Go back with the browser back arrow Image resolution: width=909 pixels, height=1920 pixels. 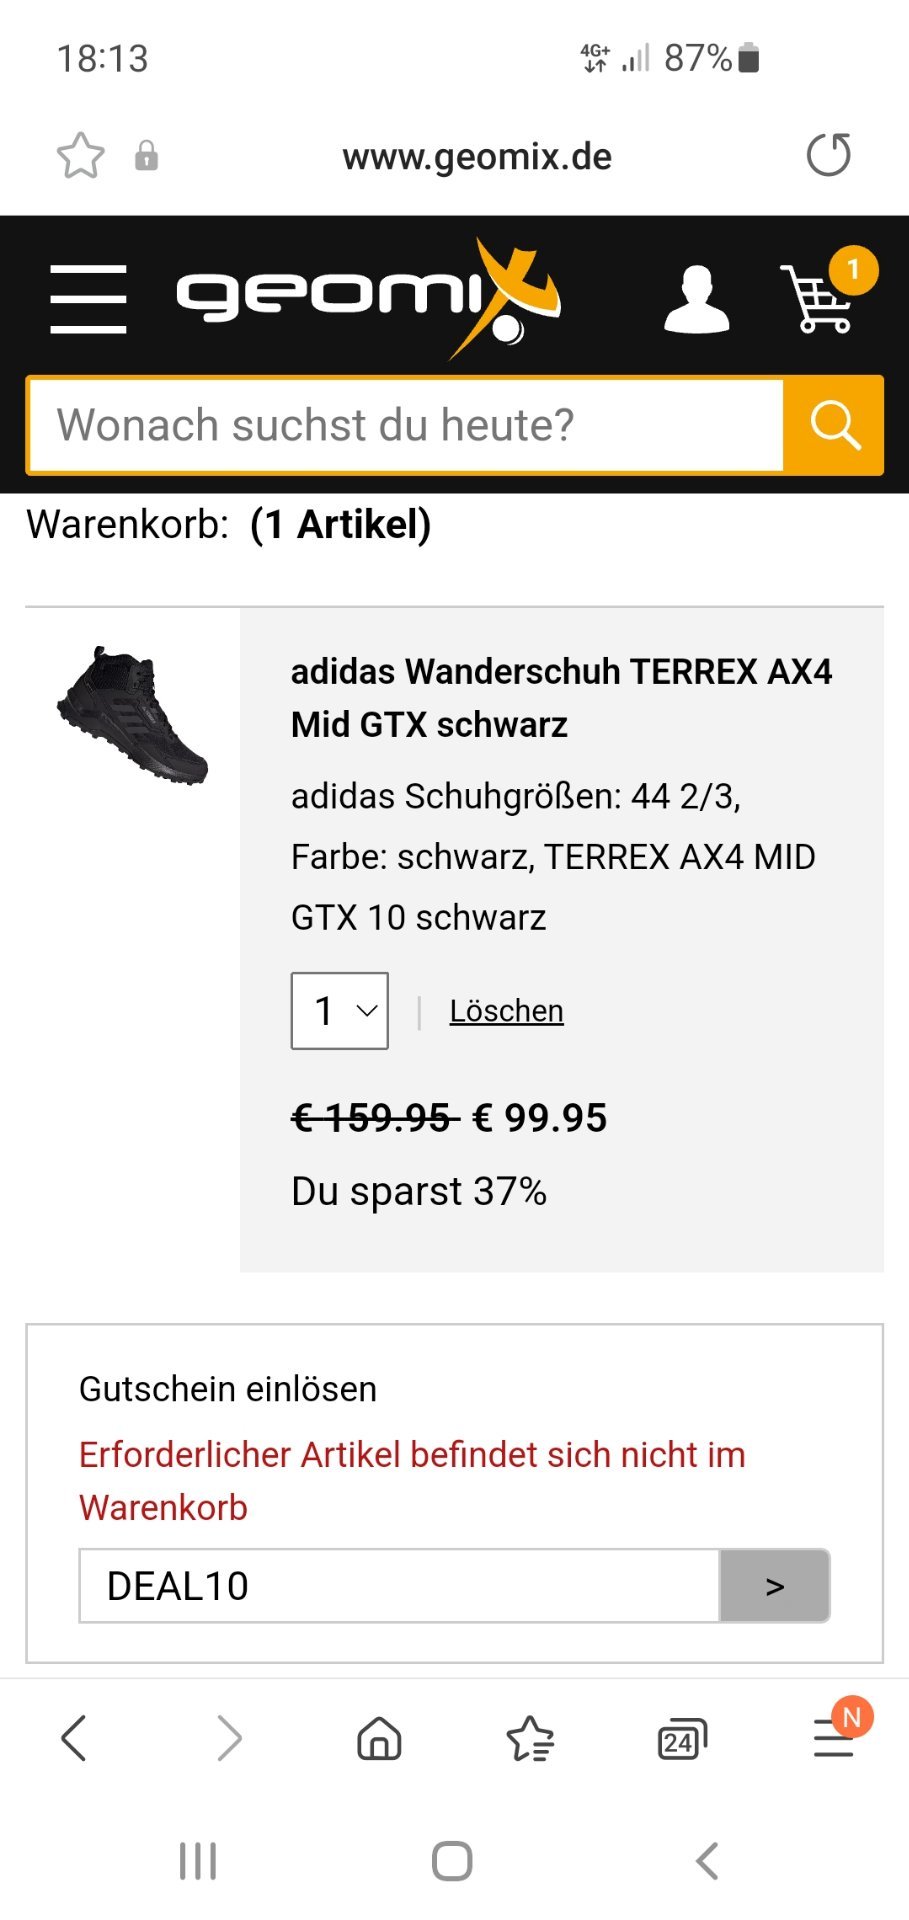(x=75, y=1738)
